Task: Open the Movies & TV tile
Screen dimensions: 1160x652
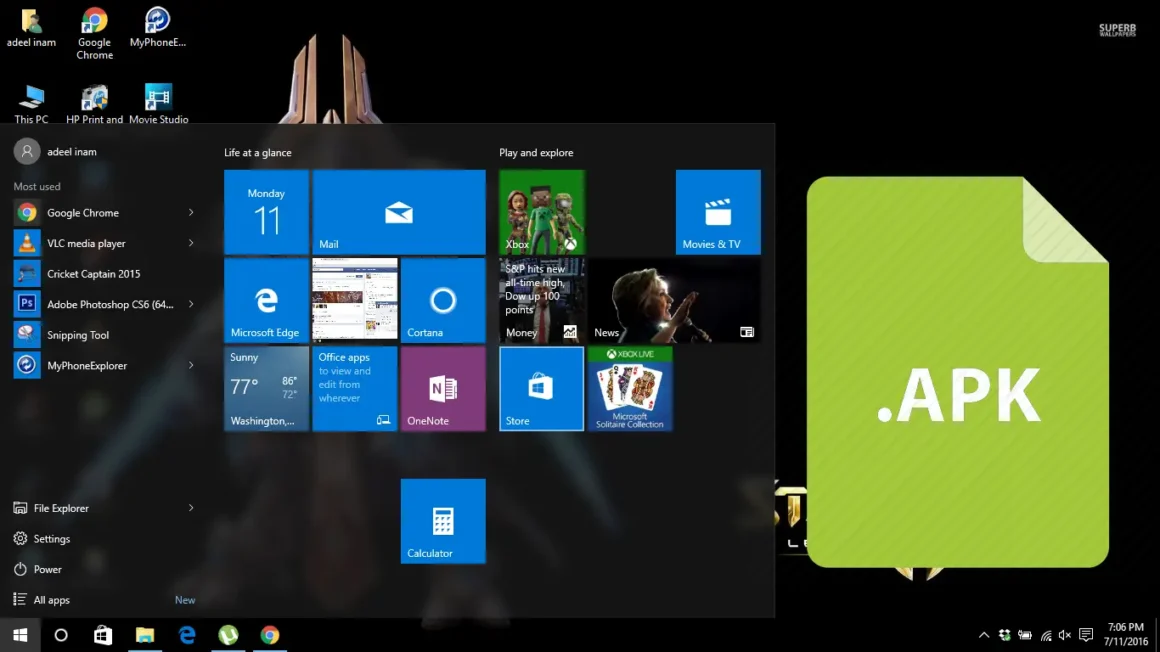Action: click(x=718, y=212)
